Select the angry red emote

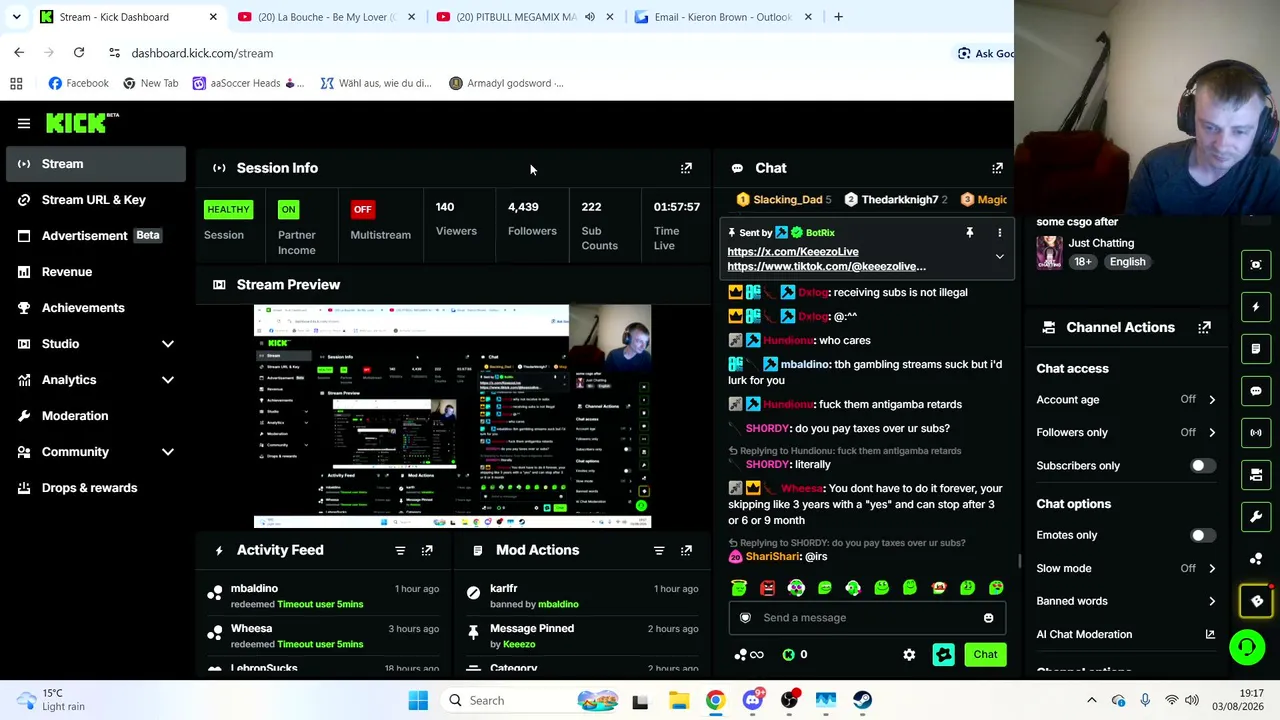click(768, 588)
